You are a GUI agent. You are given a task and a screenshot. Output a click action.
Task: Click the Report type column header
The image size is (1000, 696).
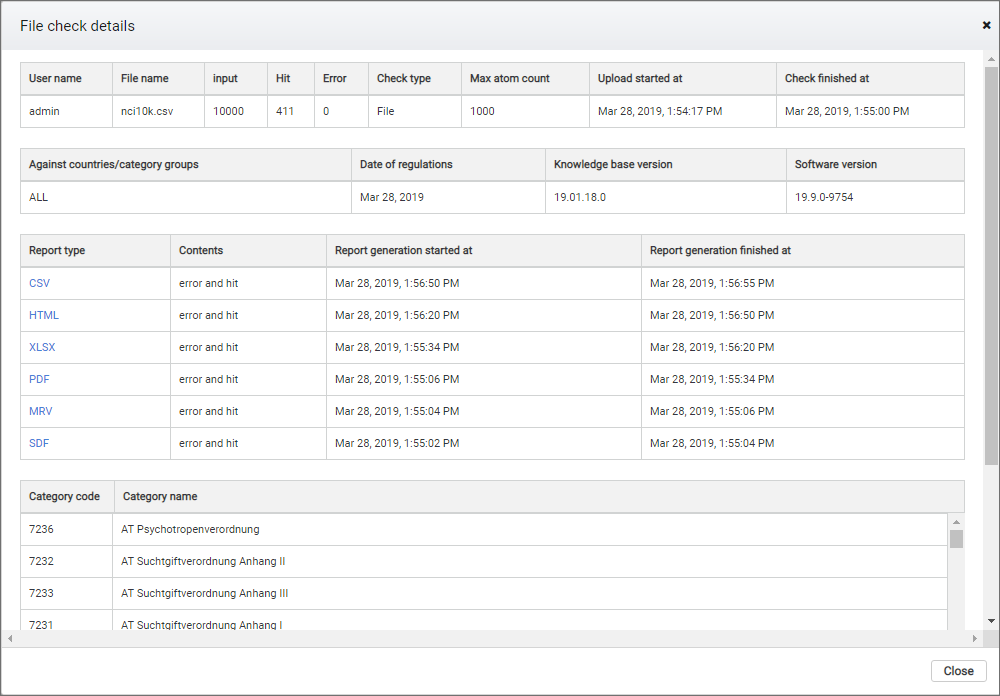coord(57,250)
